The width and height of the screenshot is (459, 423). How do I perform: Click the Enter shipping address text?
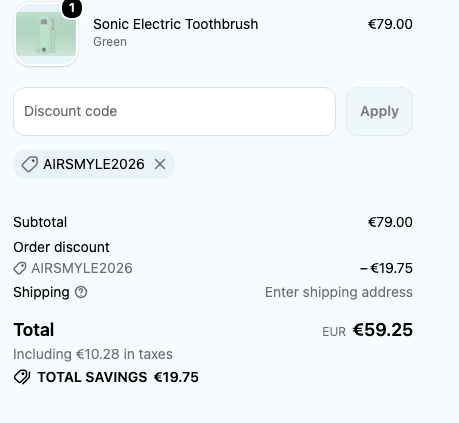point(339,292)
